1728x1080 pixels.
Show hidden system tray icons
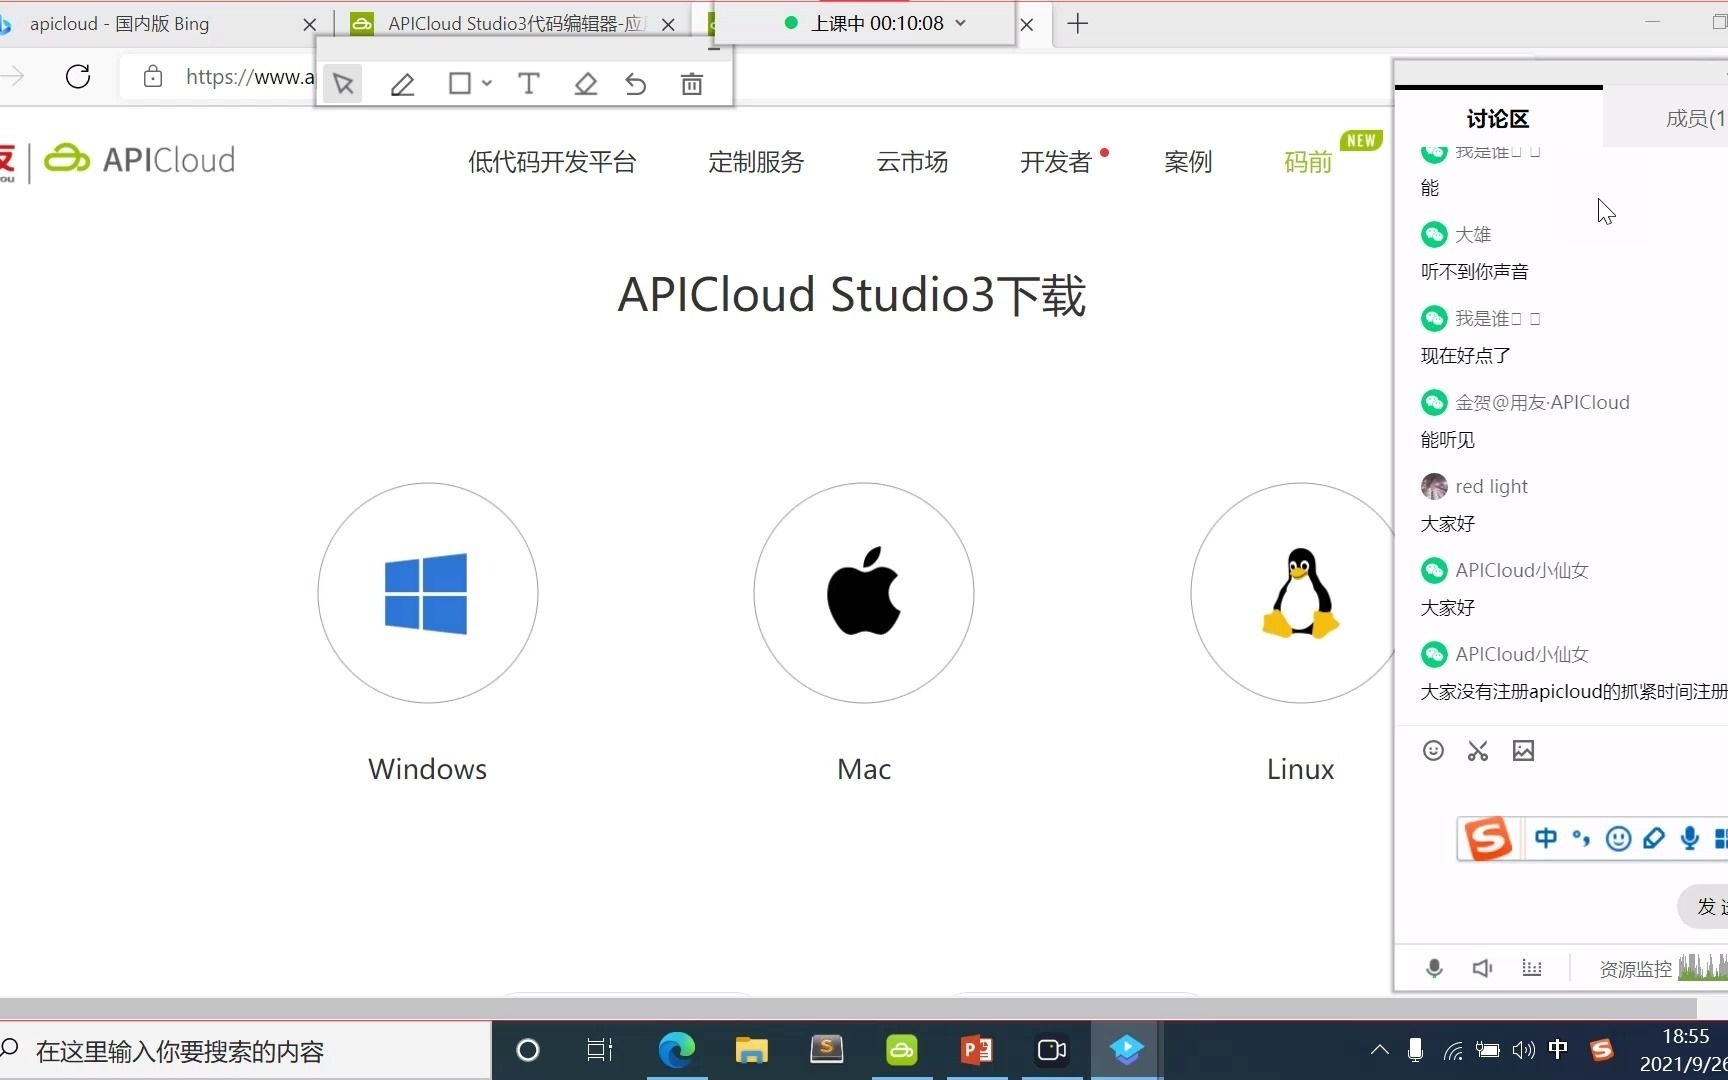(x=1380, y=1050)
